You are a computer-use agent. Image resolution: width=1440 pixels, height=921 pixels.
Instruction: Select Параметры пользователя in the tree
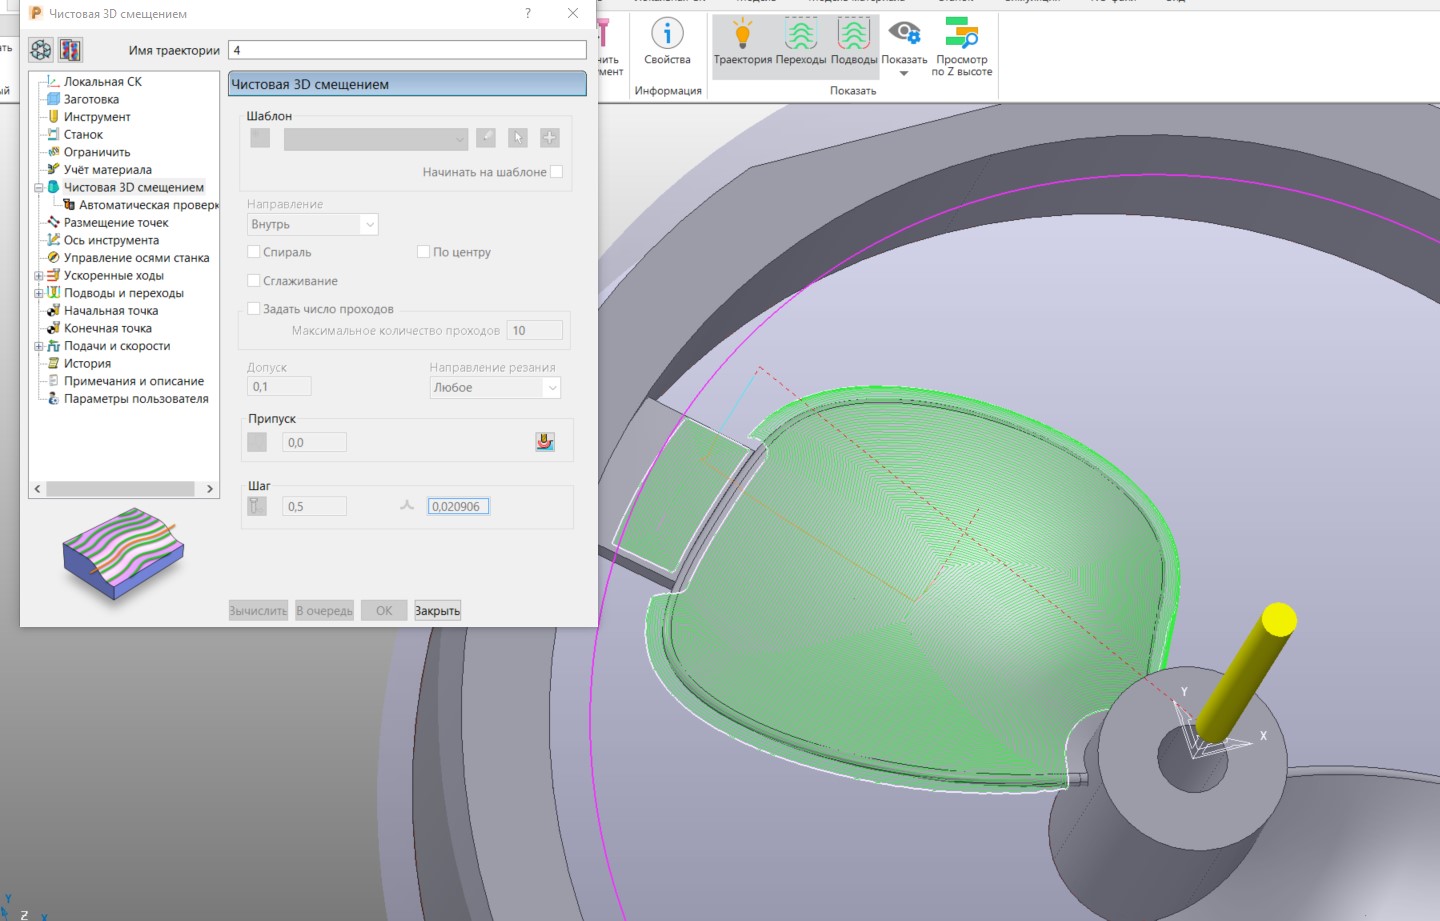point(136,399)
